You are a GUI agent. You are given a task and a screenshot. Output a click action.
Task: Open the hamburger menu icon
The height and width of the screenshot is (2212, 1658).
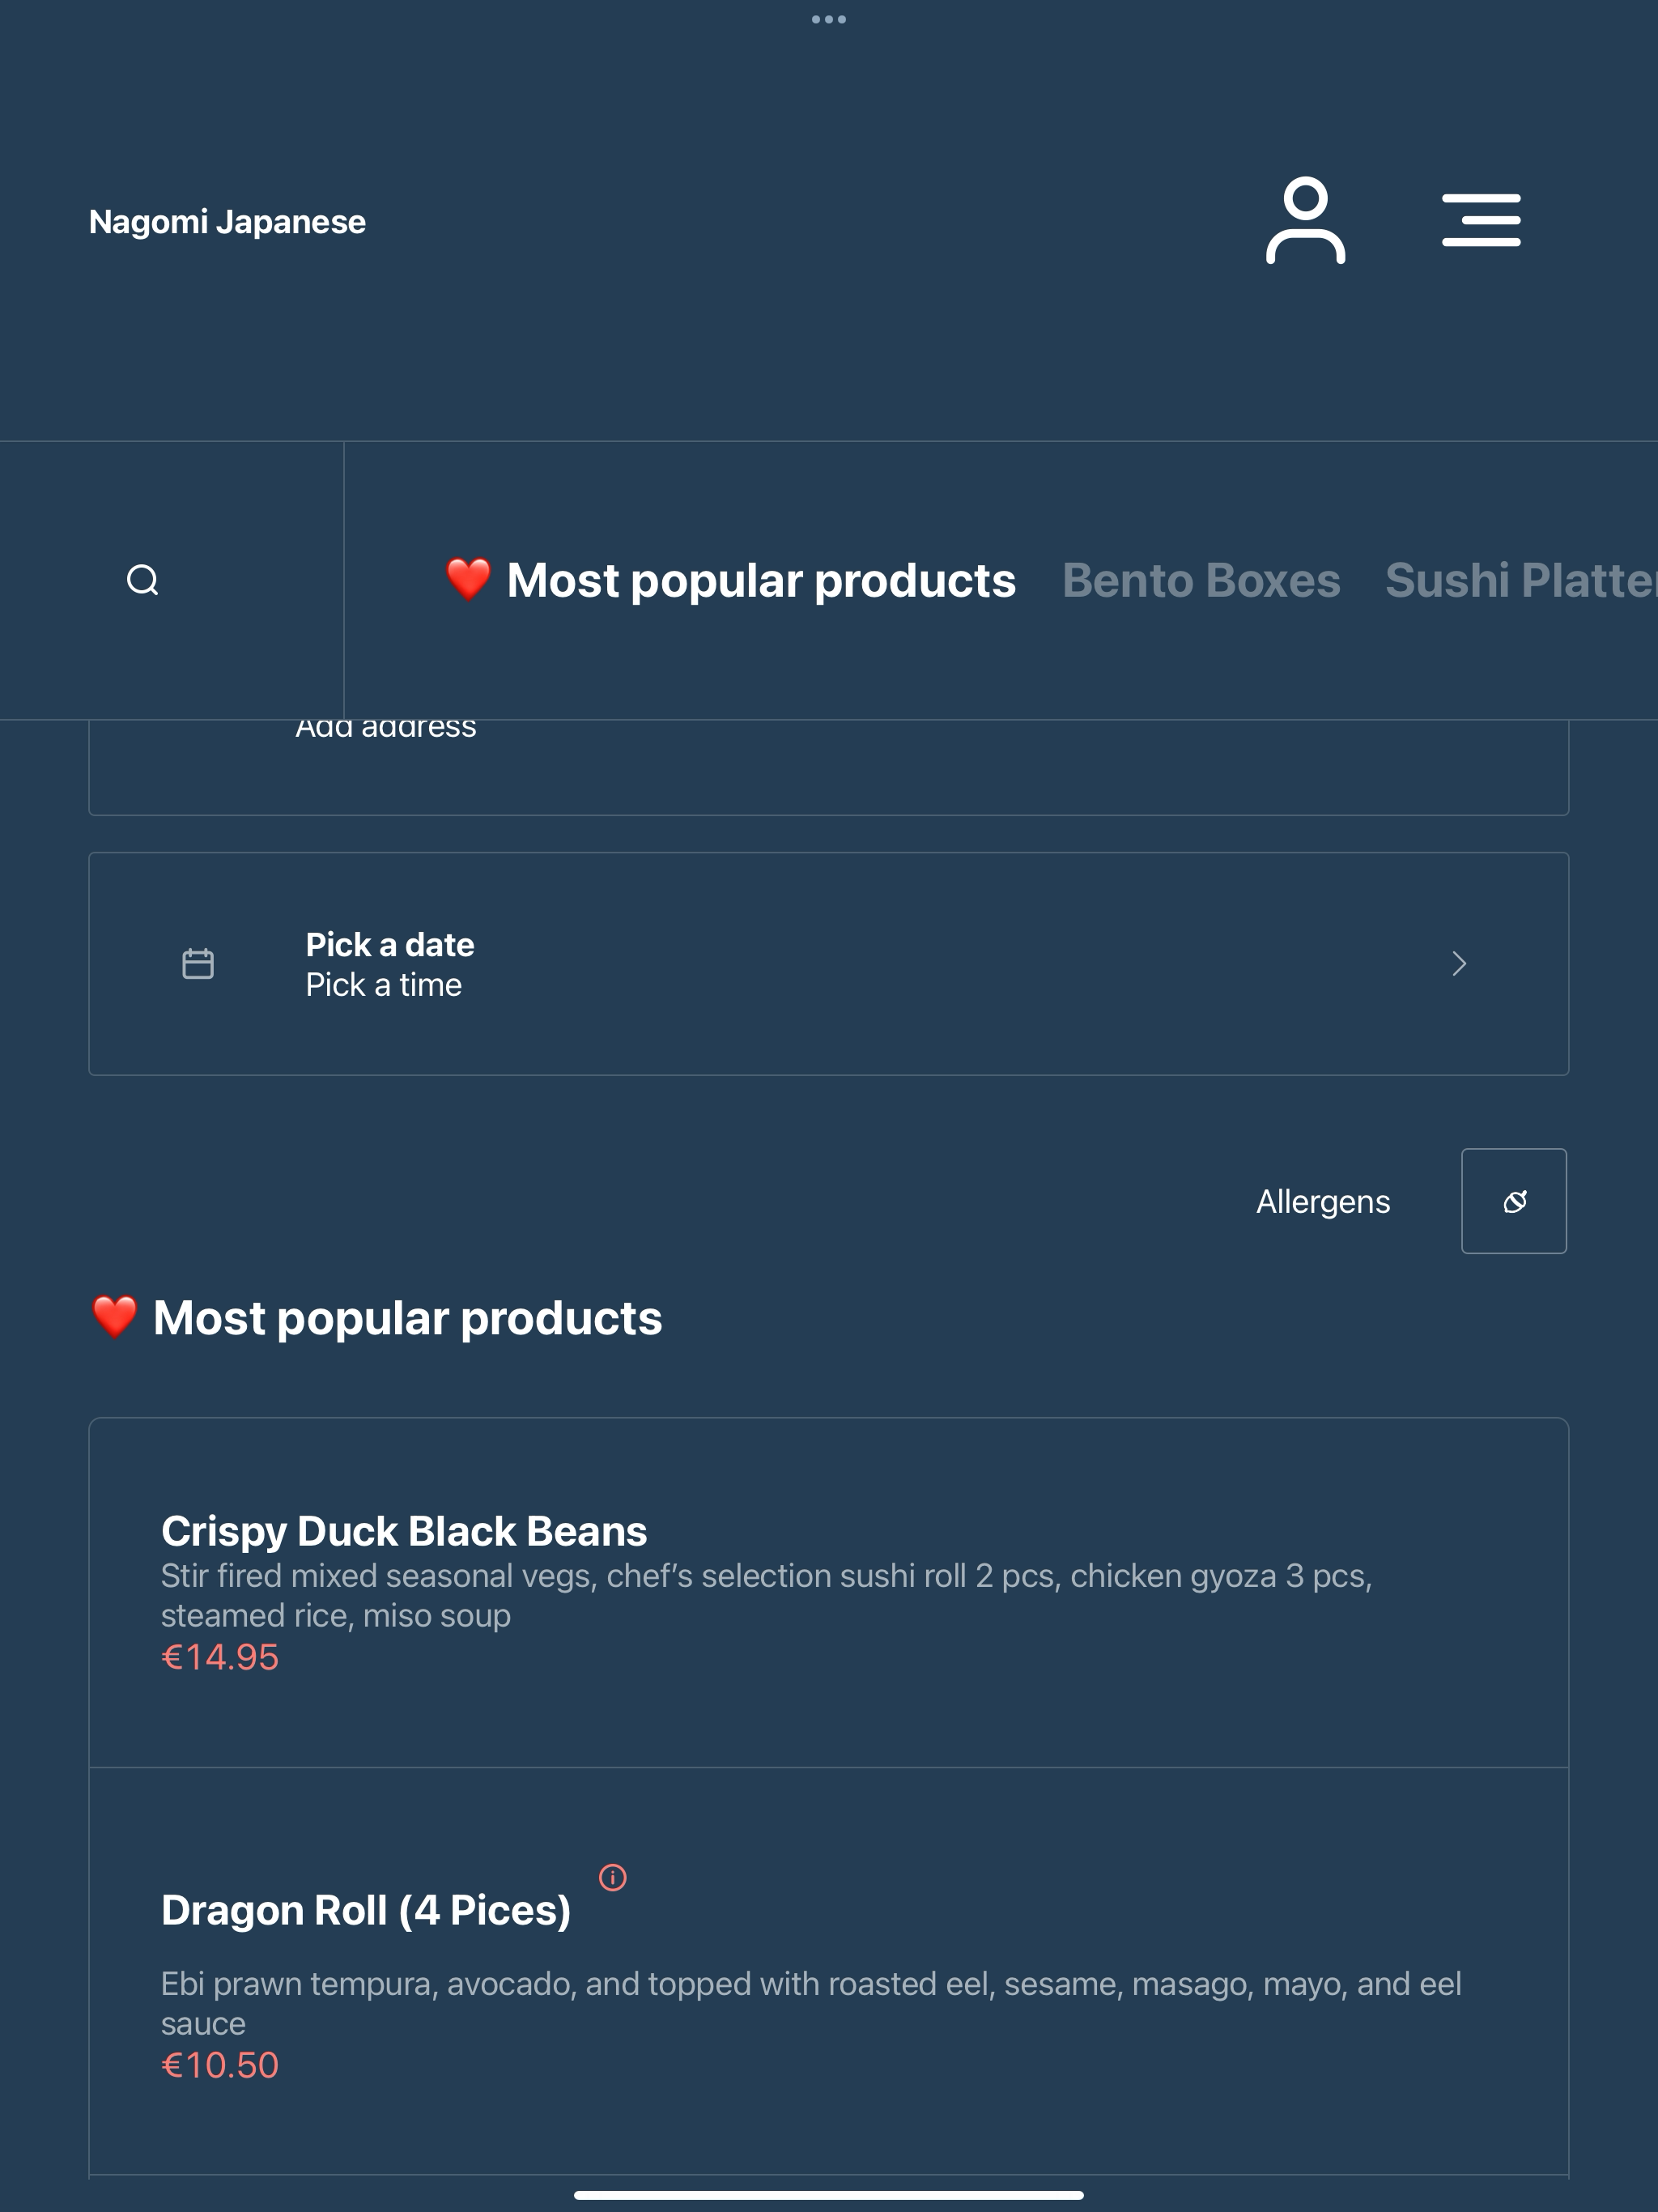1481,220
